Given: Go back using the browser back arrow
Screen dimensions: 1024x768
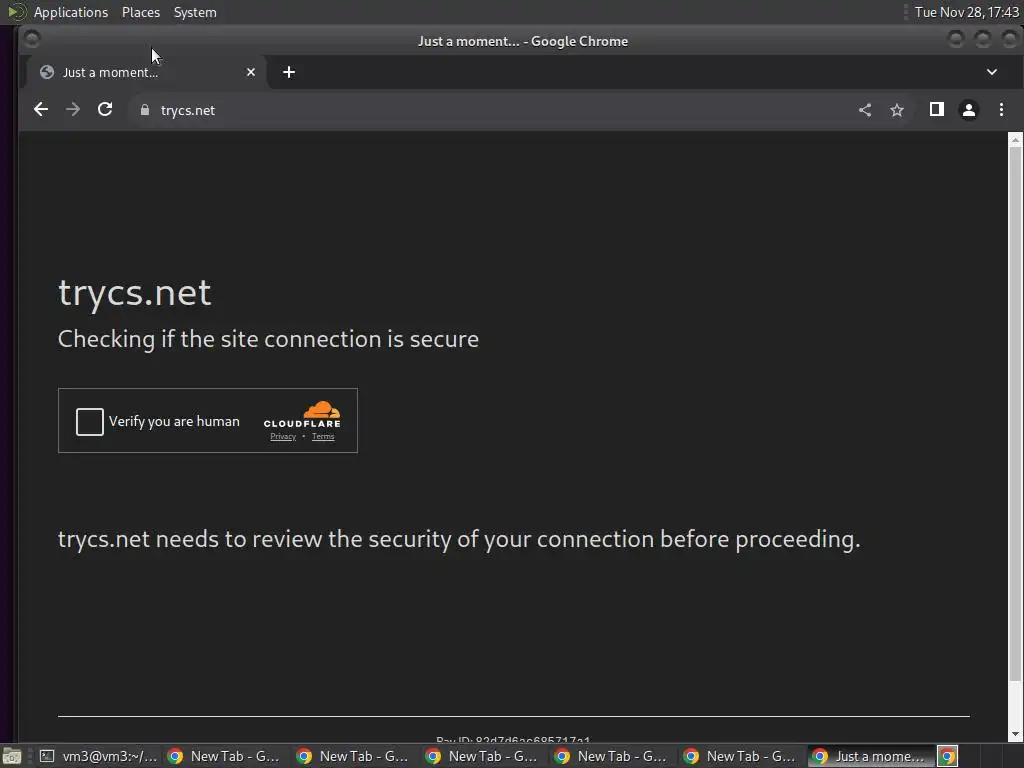Looking at the screenshot, I should coord(40,110).
